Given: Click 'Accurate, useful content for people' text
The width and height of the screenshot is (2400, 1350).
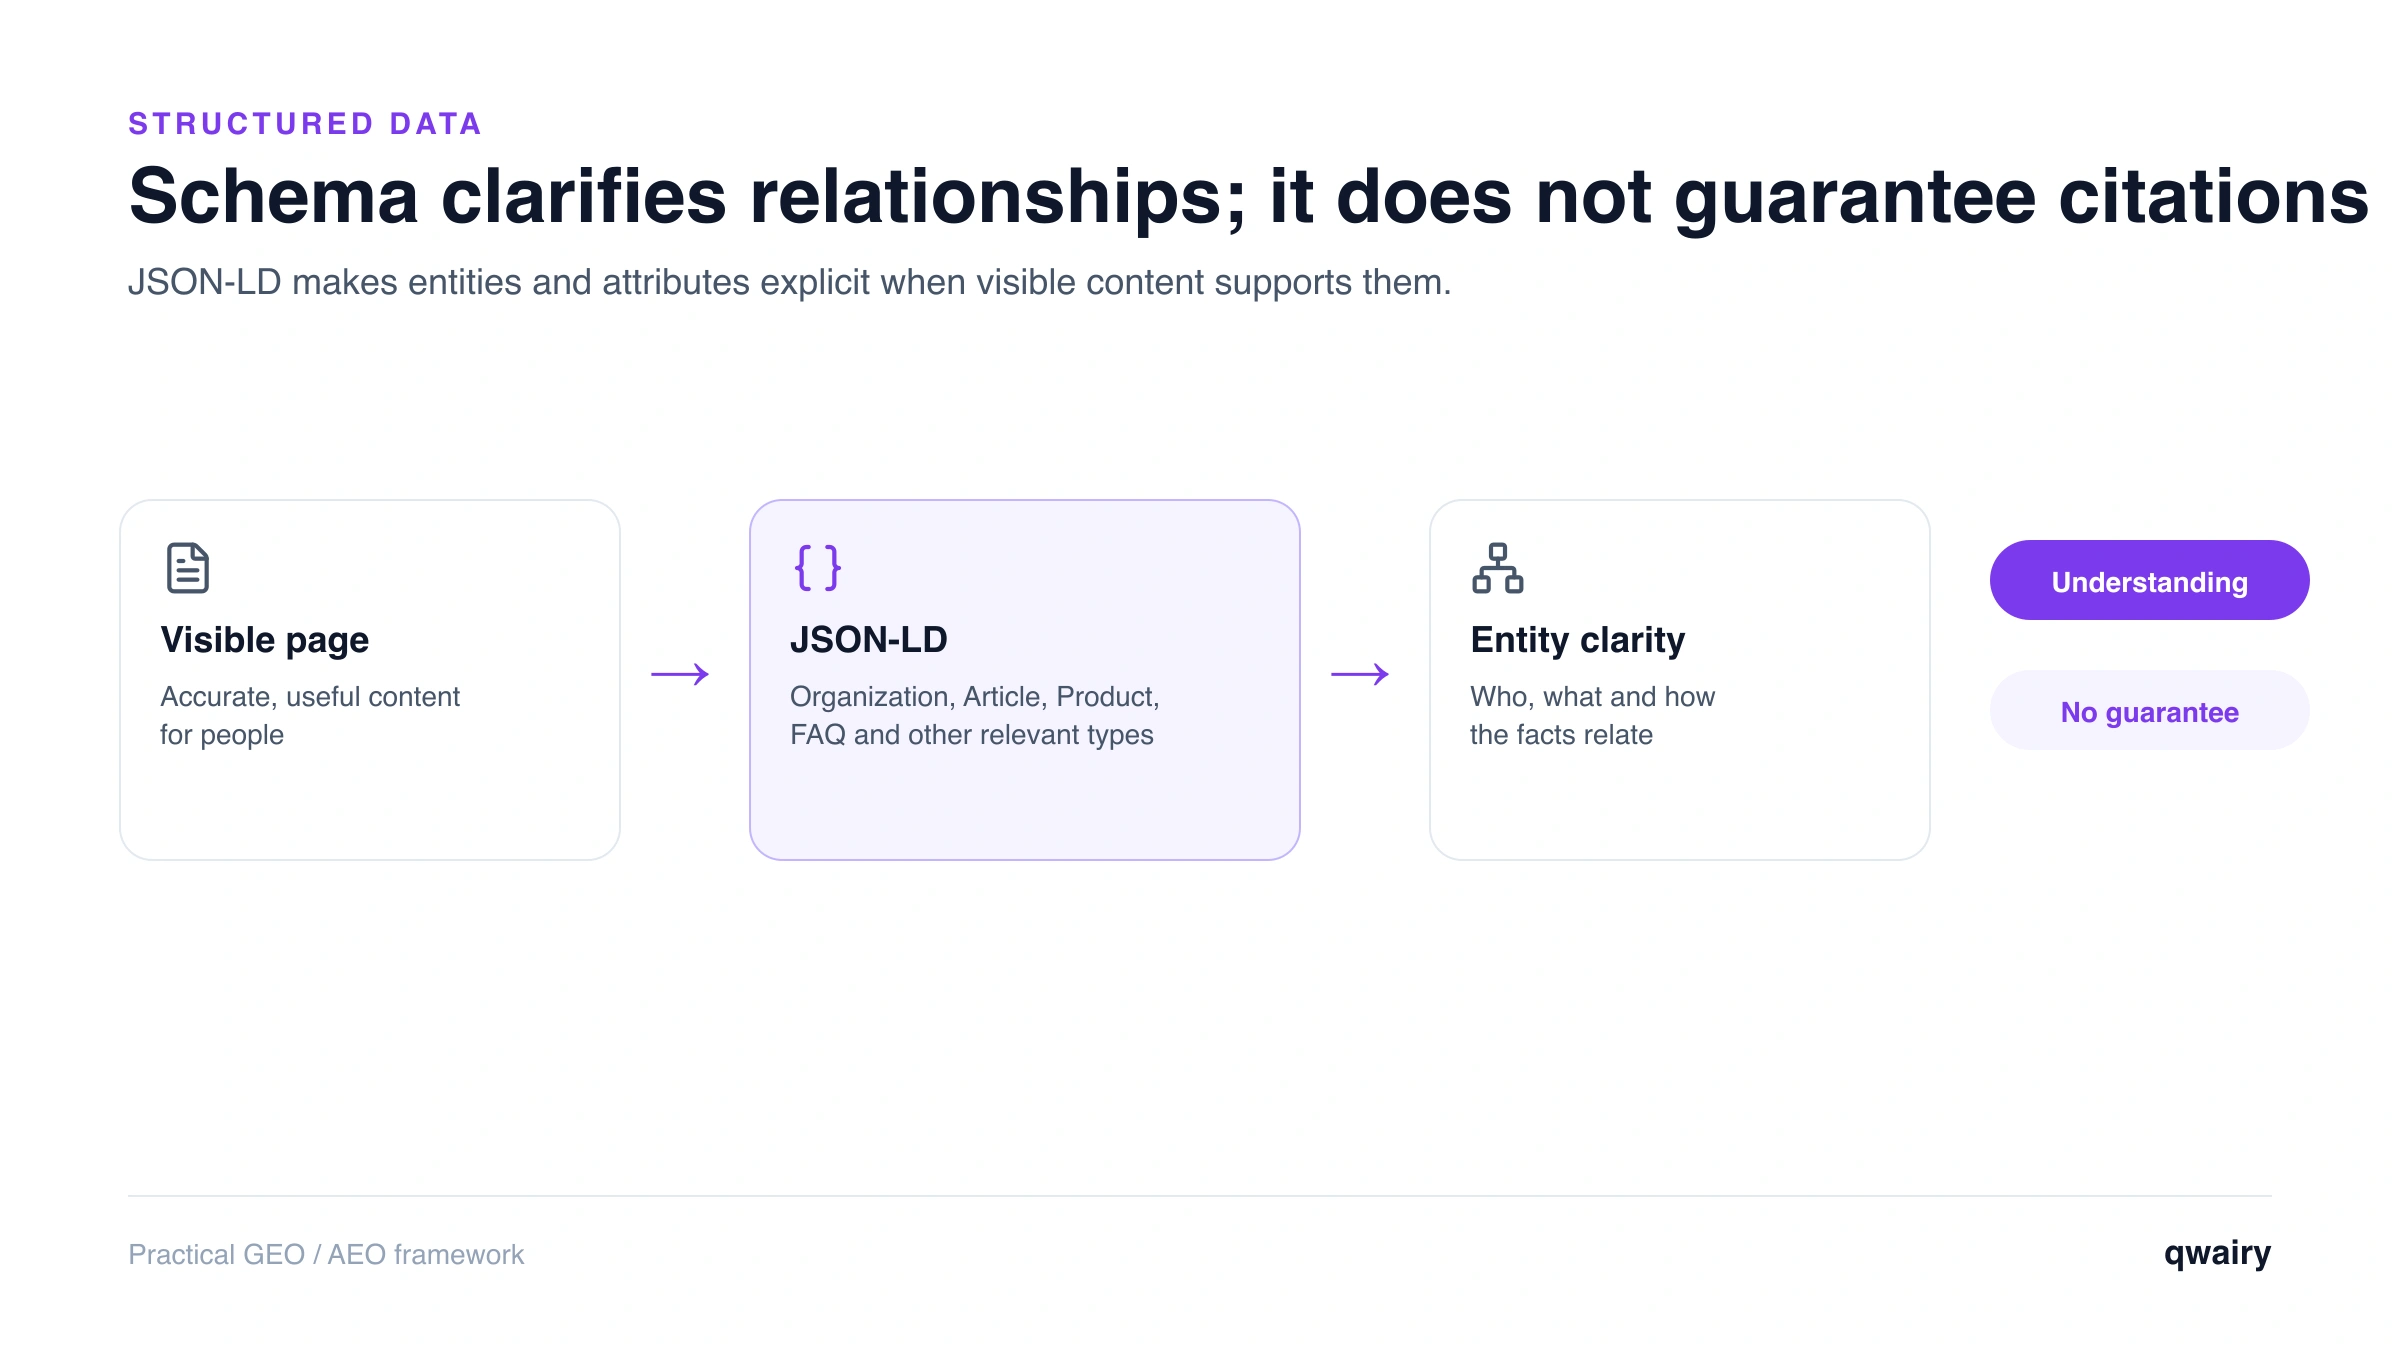Looking at the screenshot, I should (310, 715).
